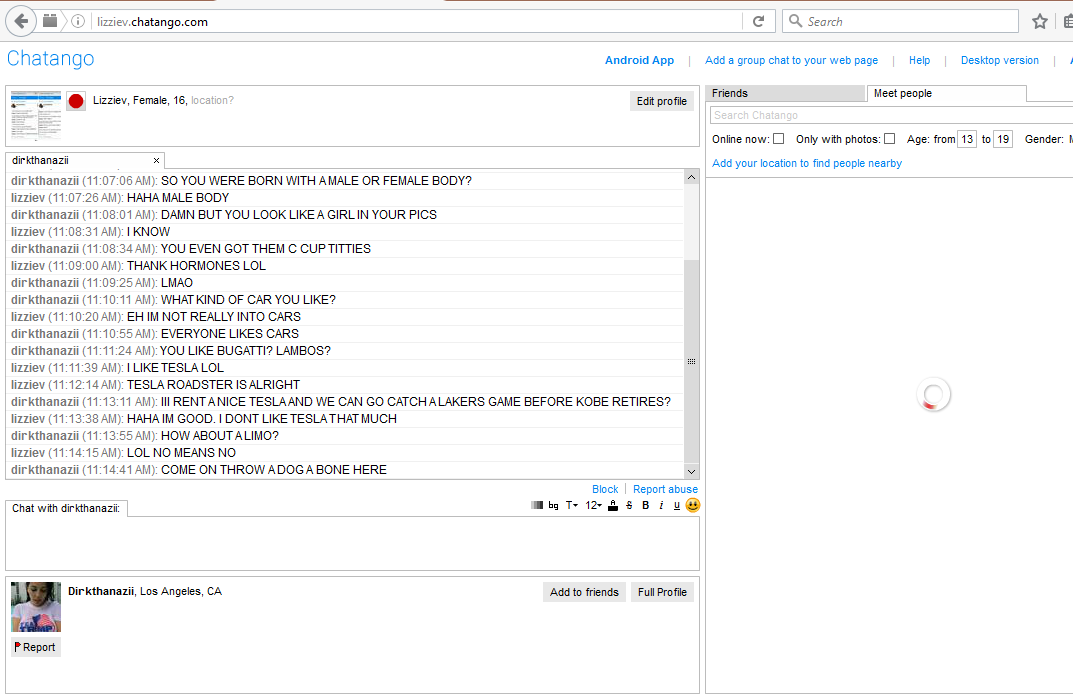This screenshot has height=697, width=1073.
Task: Click Add a group chat to your web page
Action: 792,60
